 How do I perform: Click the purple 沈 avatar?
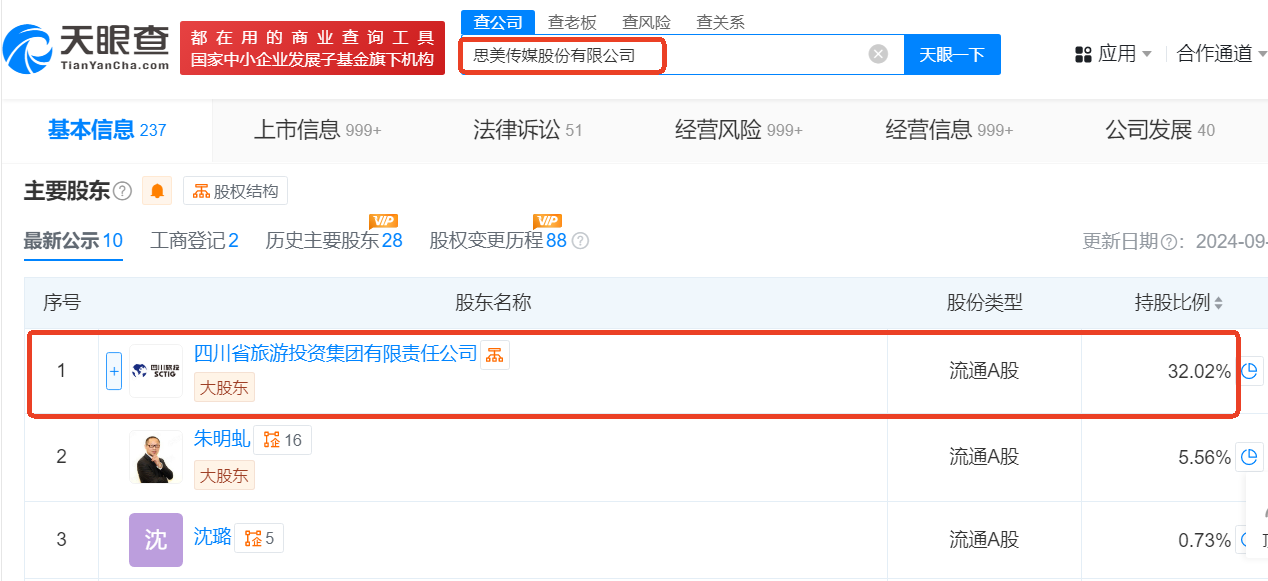pyautogui.click(x=155, y=540)
